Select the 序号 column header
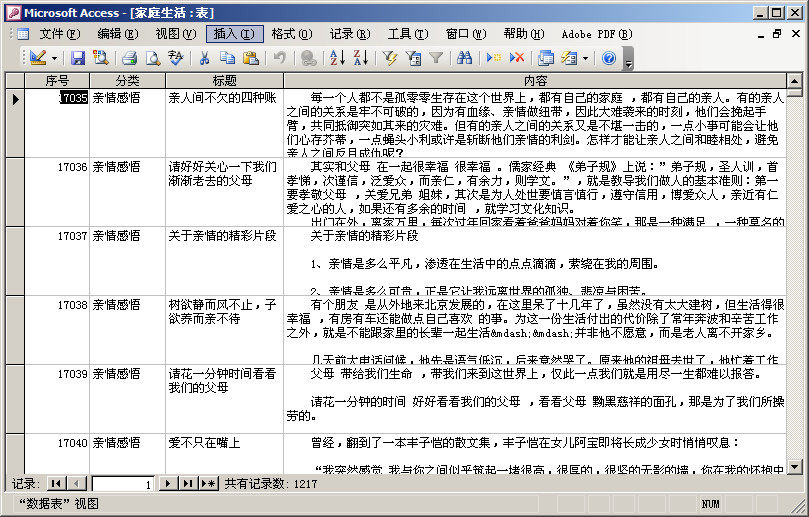Viewport: 809px width, 517px height. pos(57,80)
